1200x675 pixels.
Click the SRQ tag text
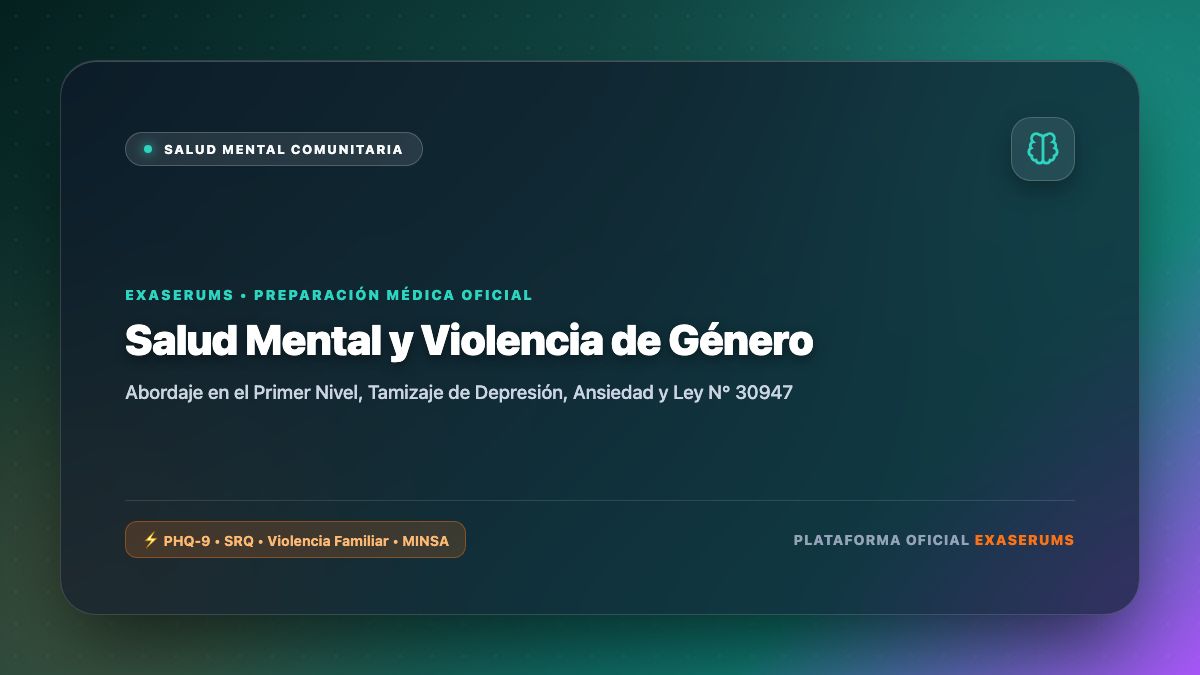(239, 541)
